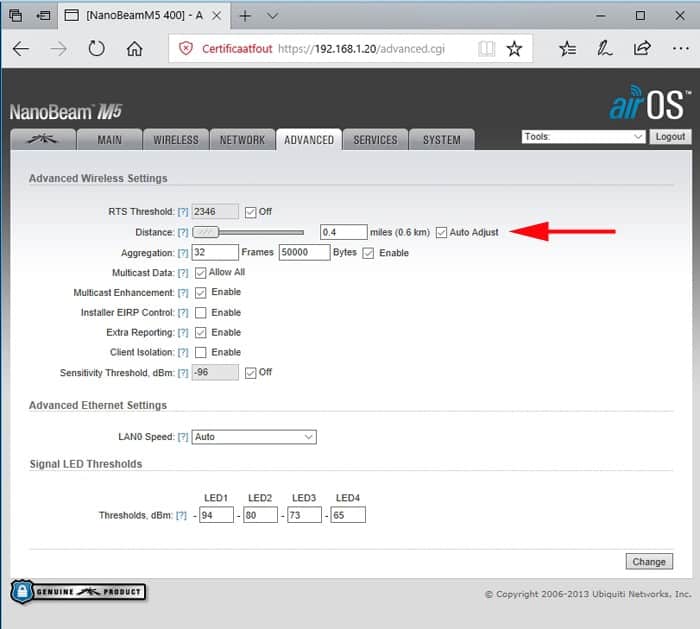Click the Change button

click(x=649, y=562)
